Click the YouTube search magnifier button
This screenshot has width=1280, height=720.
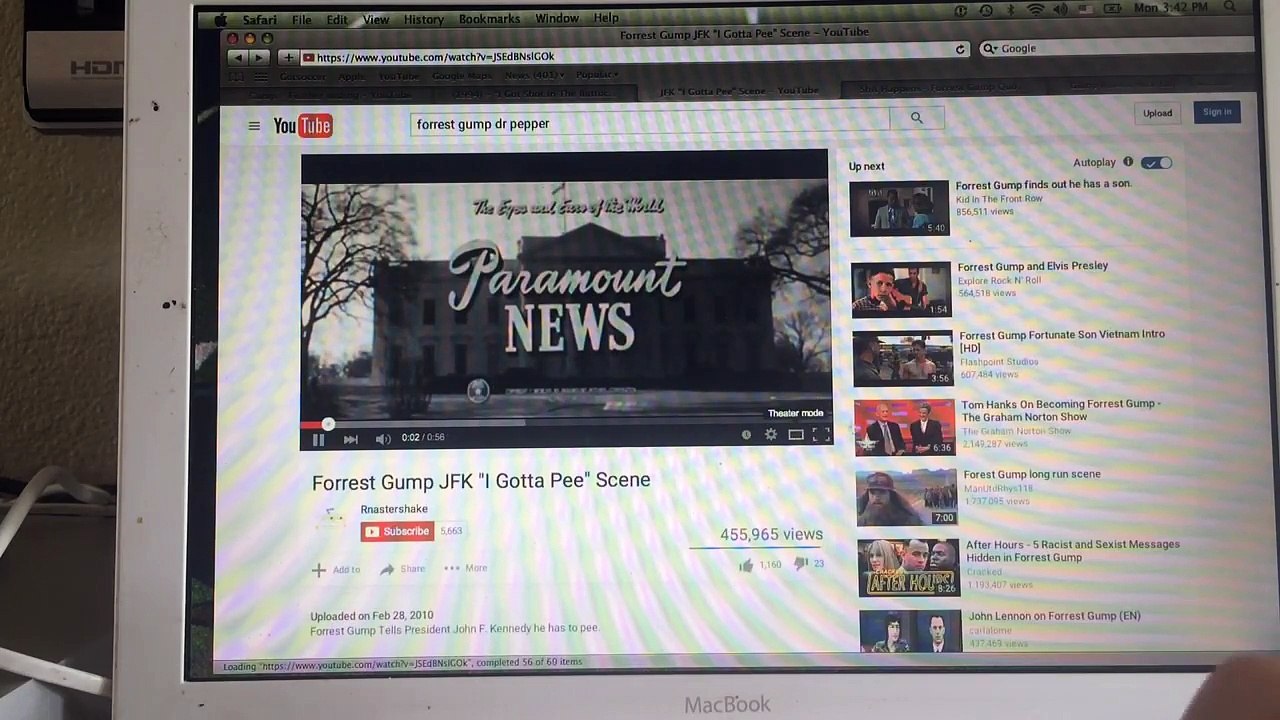click(x=916, y=118)
